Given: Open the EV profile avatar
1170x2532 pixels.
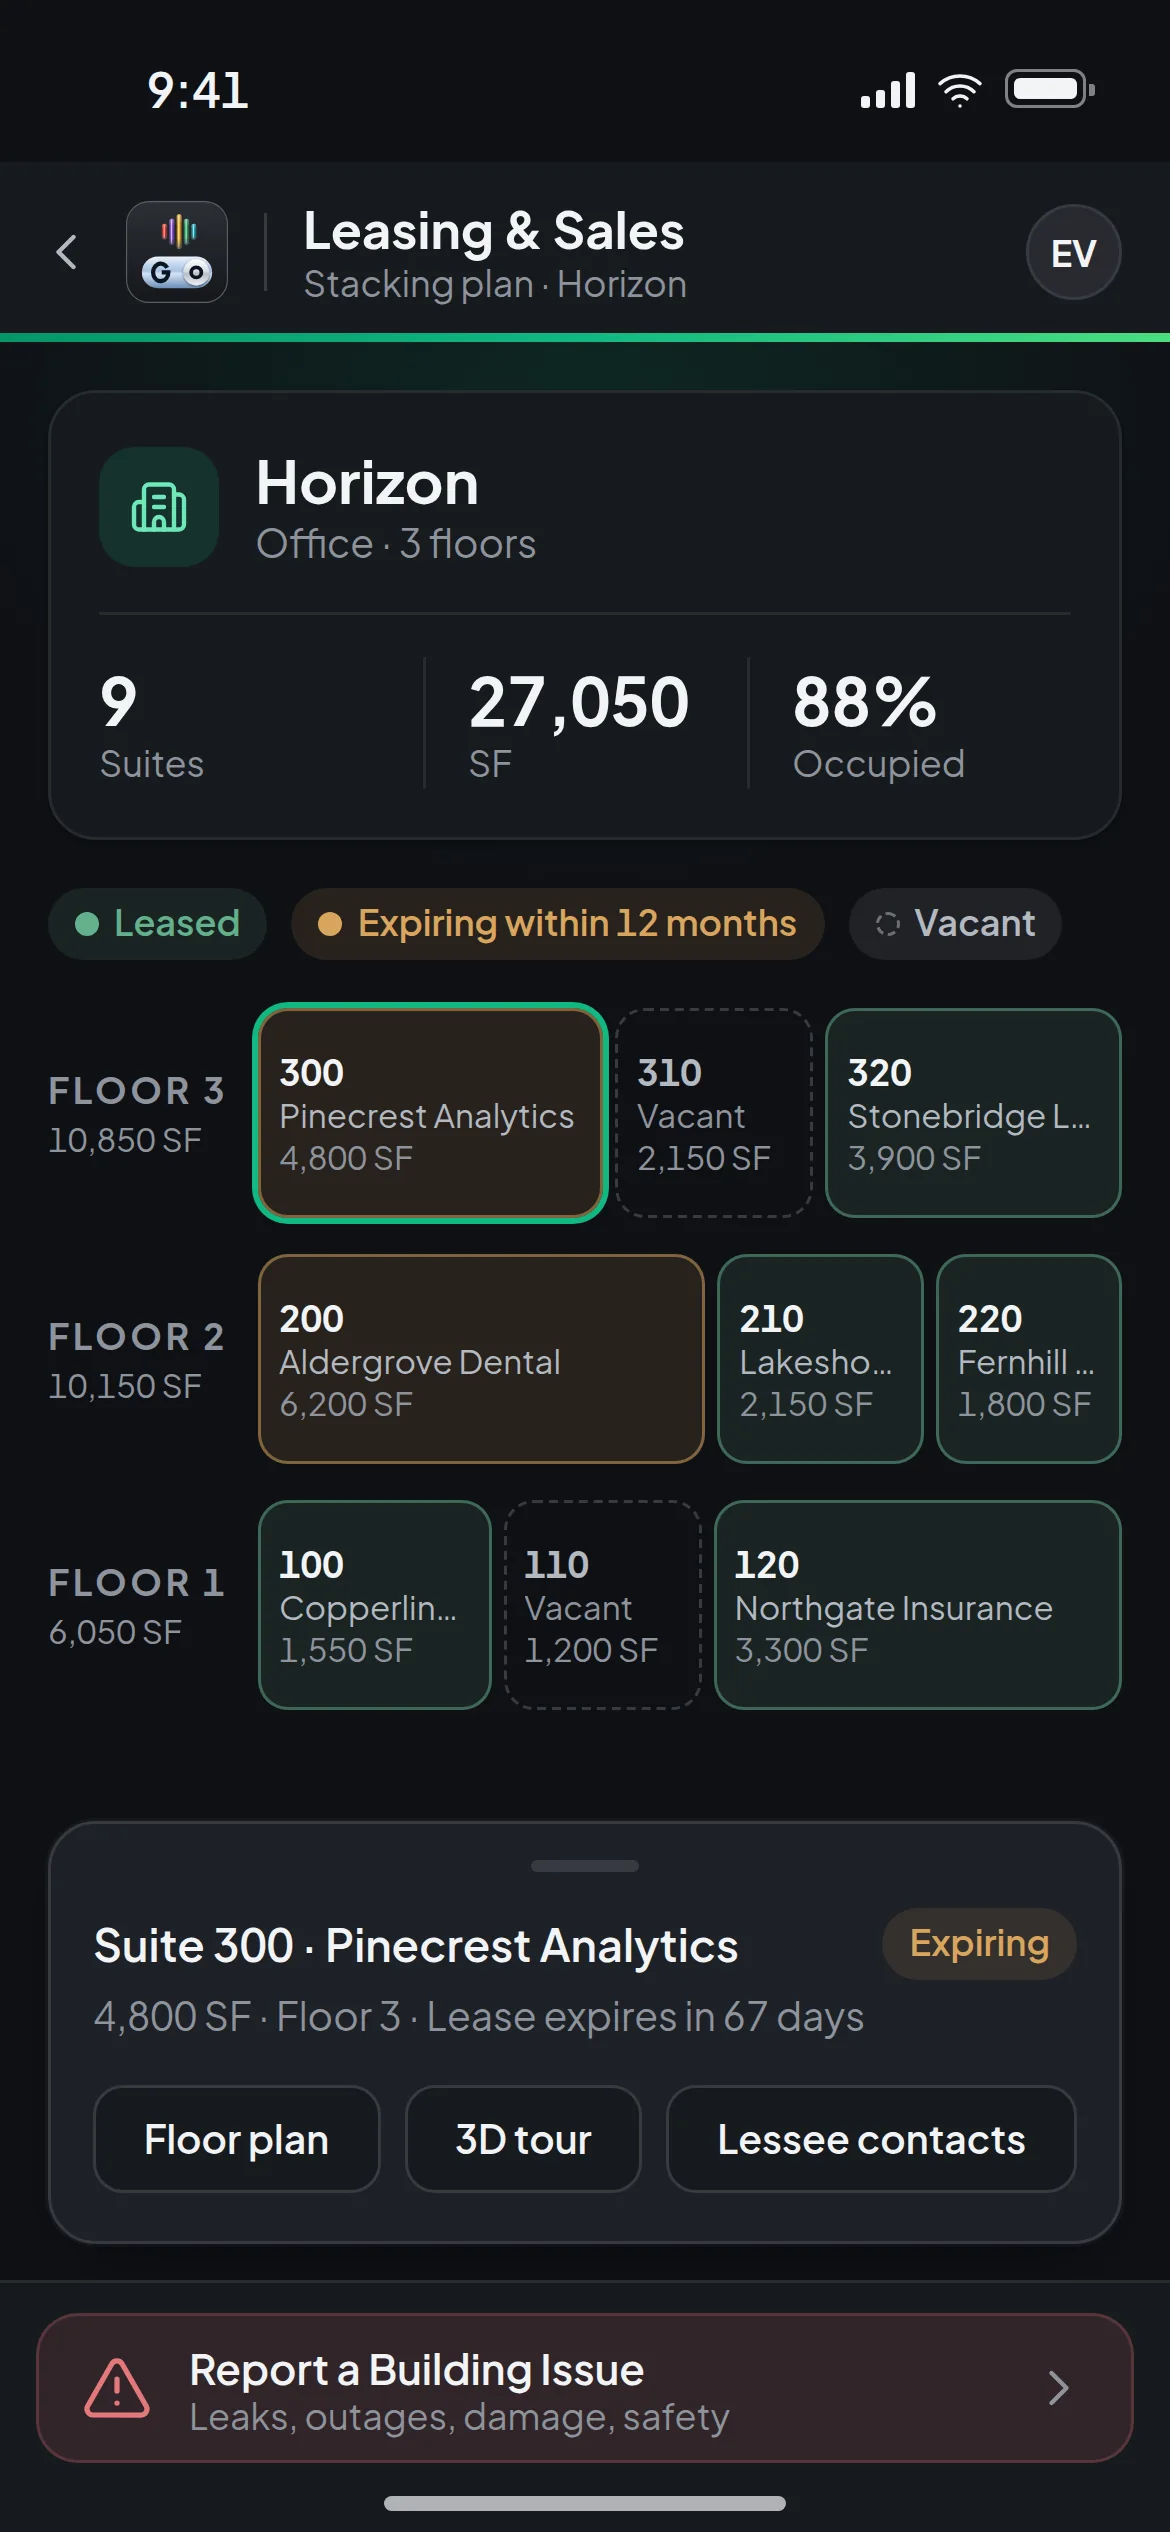Looking at the screenshot, I should pos(1073,252).
